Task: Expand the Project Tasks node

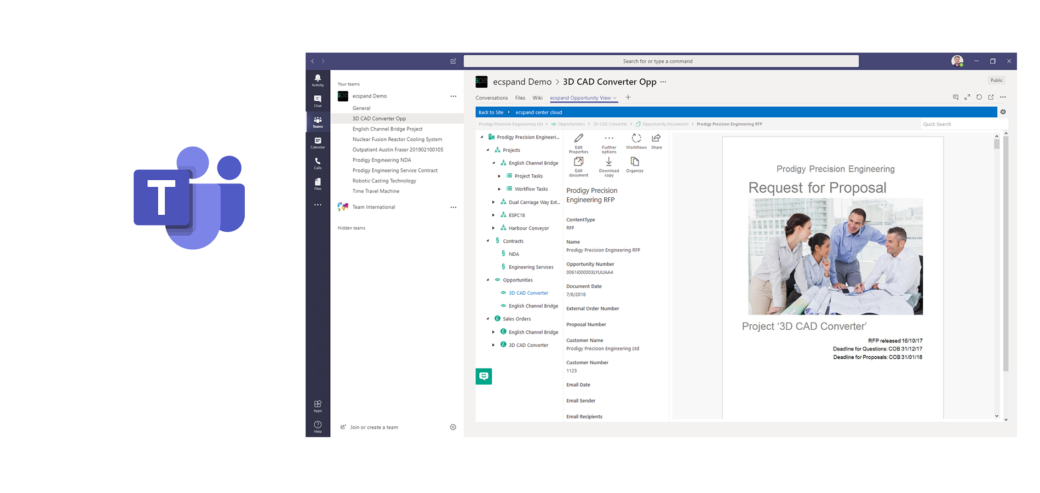Action: coord(499,176)
